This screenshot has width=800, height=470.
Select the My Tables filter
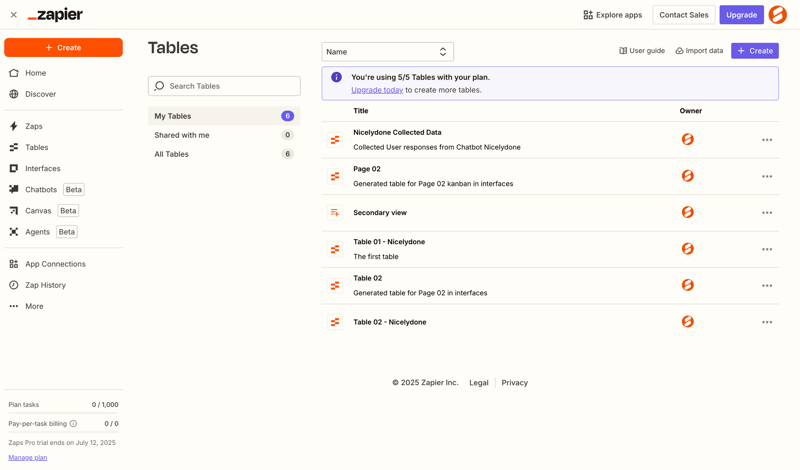224,116
